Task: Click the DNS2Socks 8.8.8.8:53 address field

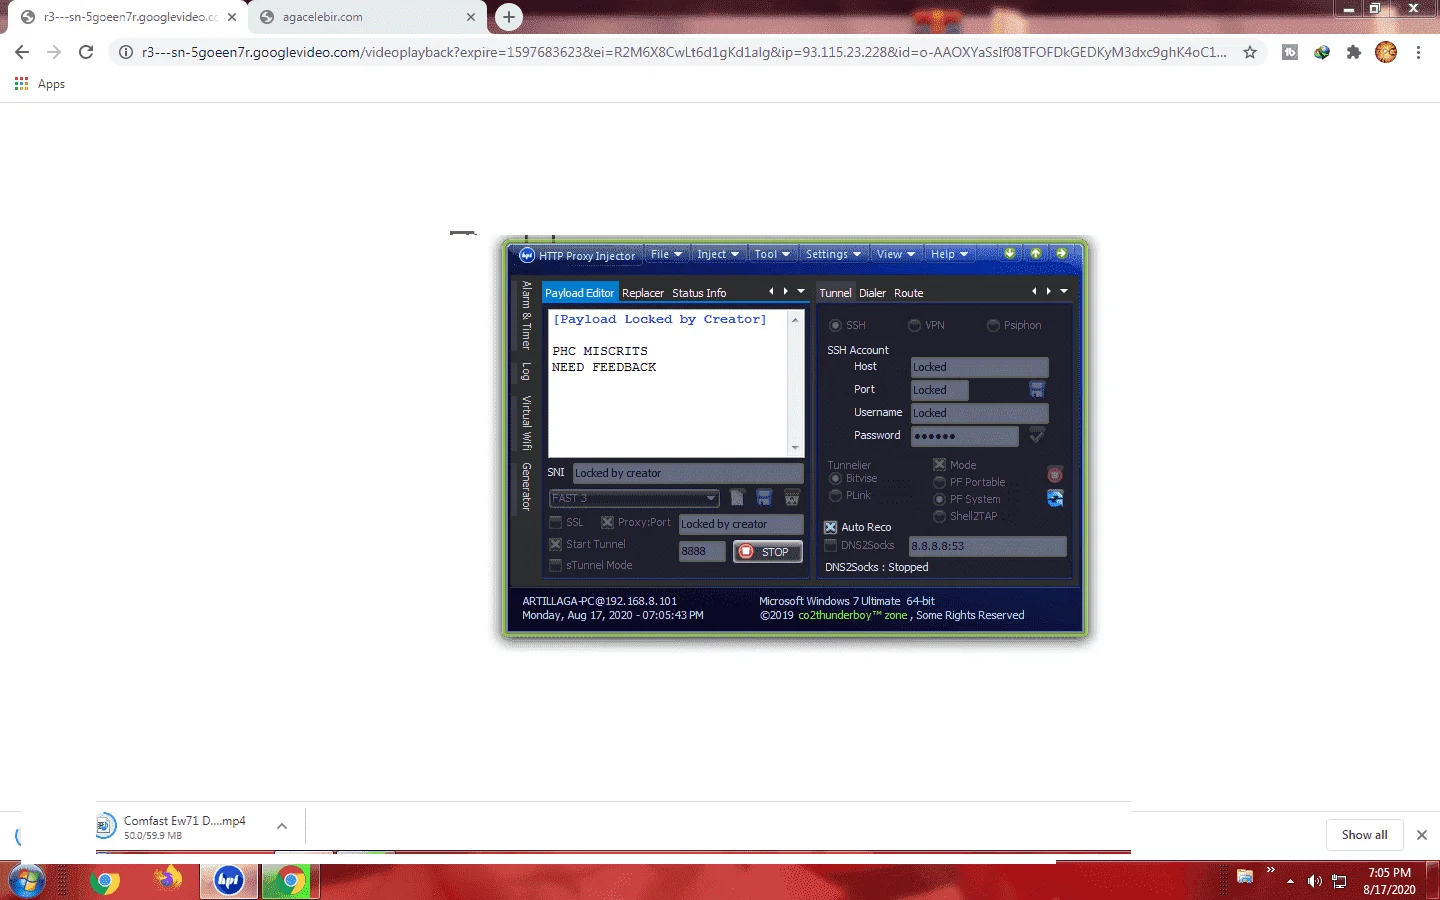Action: [988, 546]
